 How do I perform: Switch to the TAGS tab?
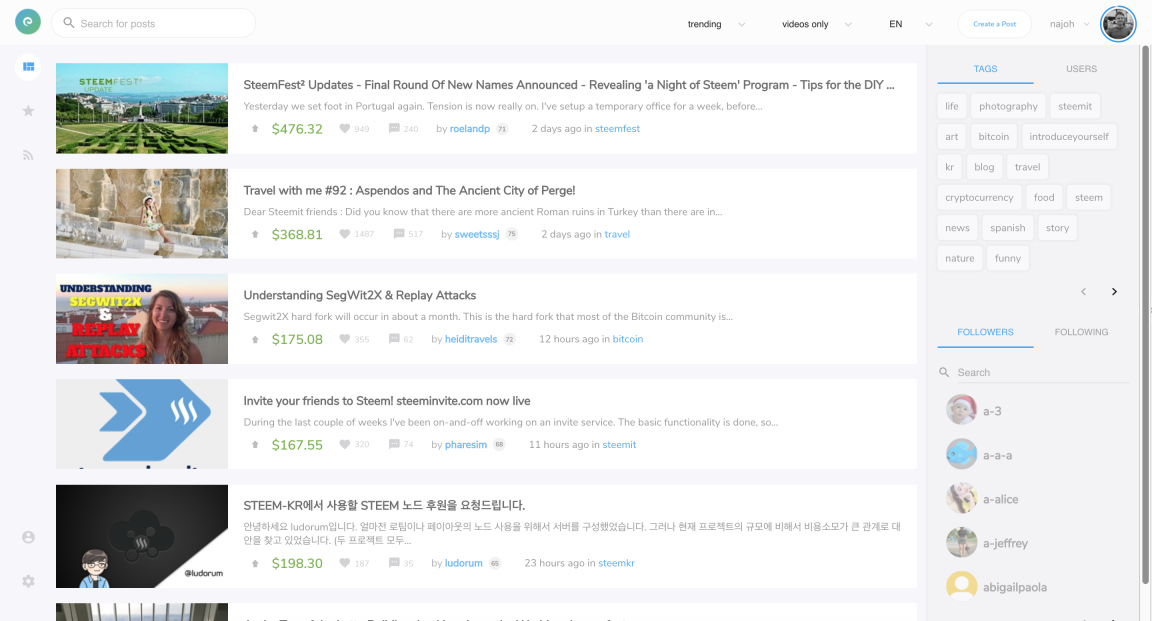tap(985, 69)
